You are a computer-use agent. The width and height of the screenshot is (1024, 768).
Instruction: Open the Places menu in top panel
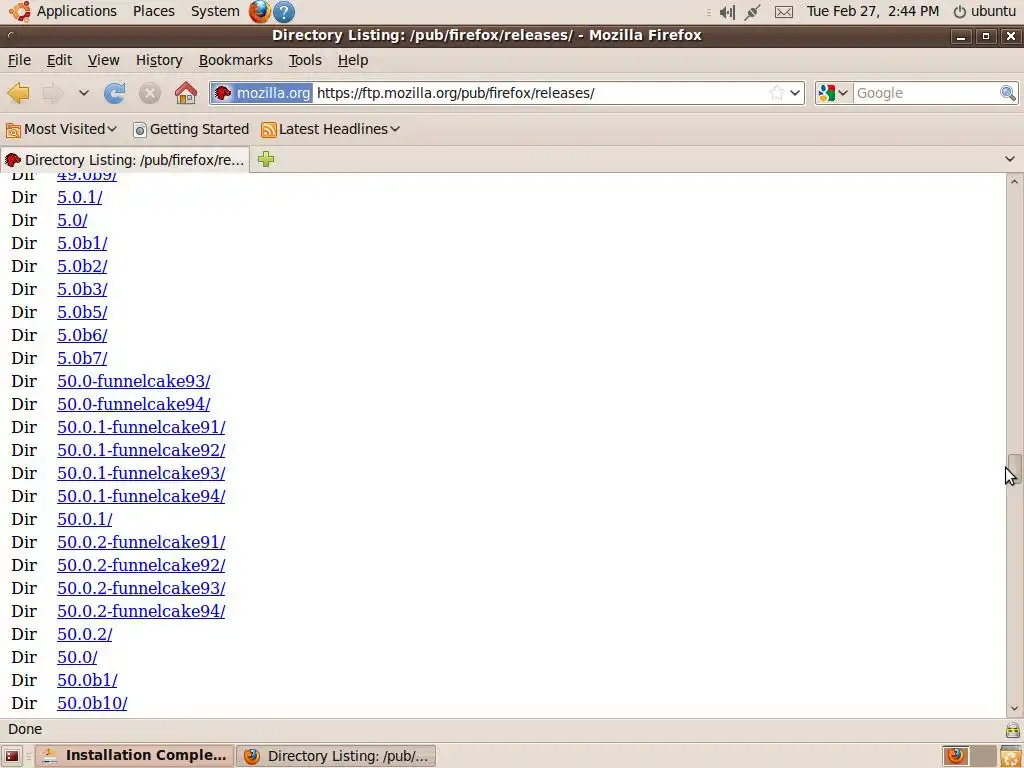[x=153, y=11]
